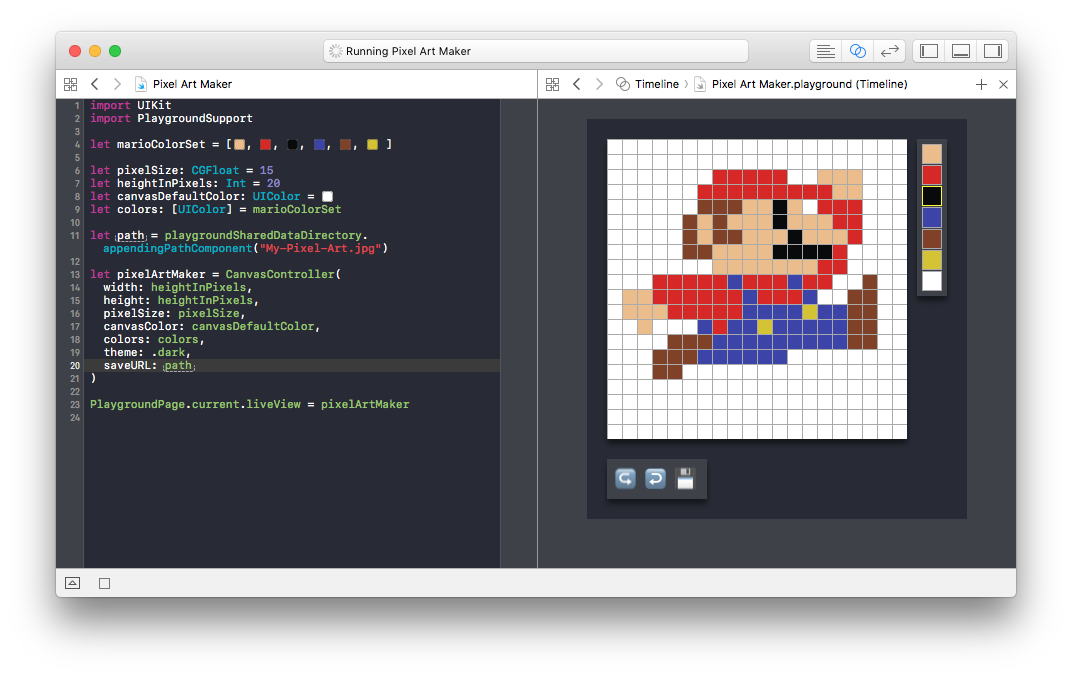Screen dimensions: 1072x677
Task: Click the saveURL path argument
Action: point(178,365)
